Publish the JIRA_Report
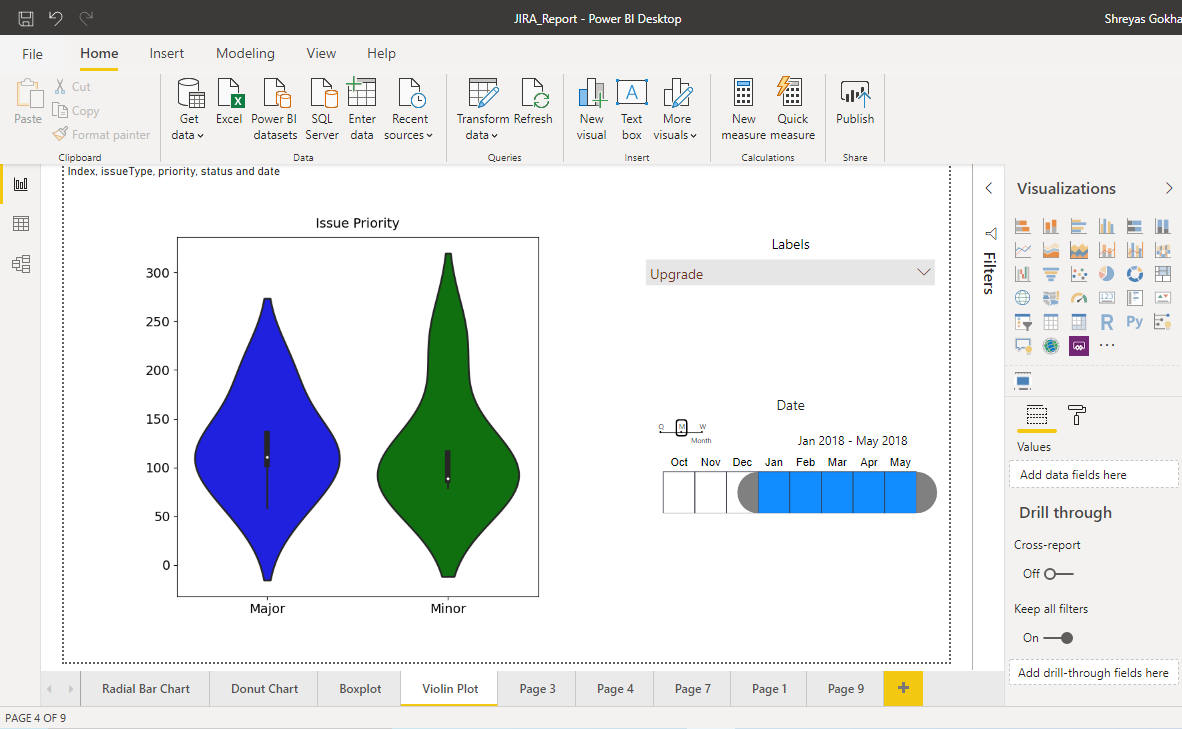The height and width of the screenshot is (729, 1182). 854,105
